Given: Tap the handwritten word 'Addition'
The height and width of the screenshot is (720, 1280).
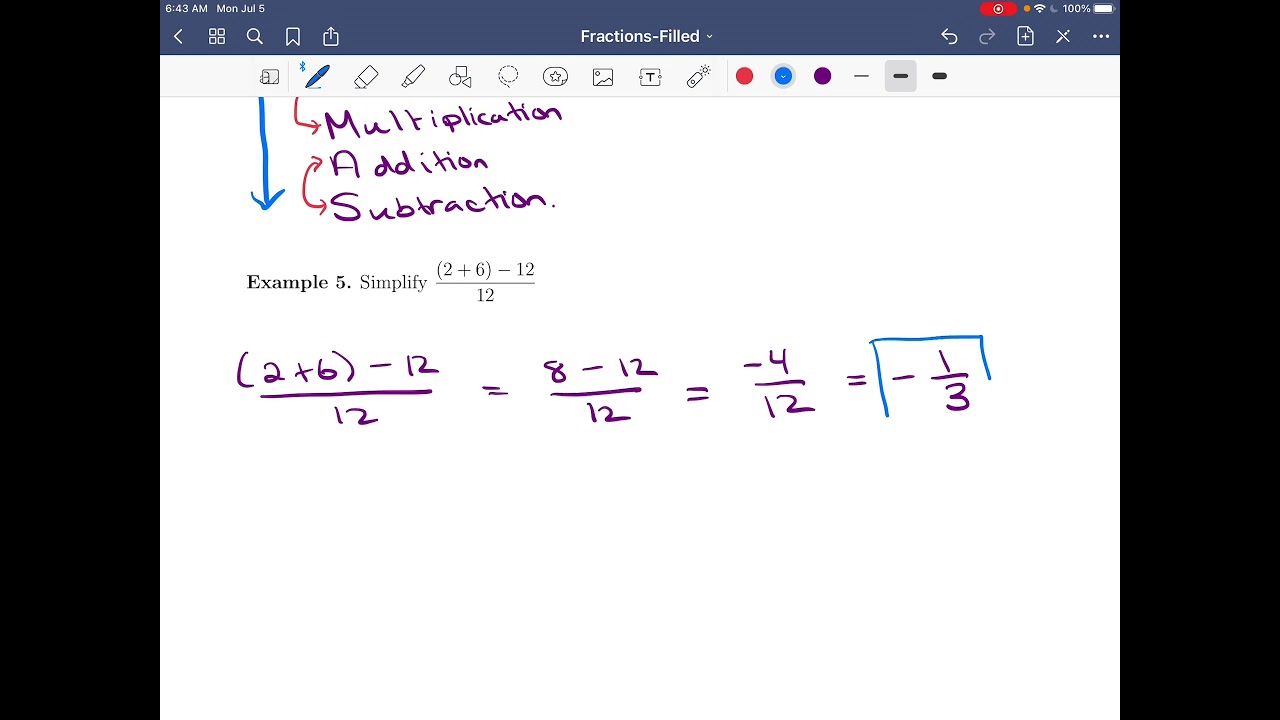Looking at the screenshot, I should [x=408, y=163].
